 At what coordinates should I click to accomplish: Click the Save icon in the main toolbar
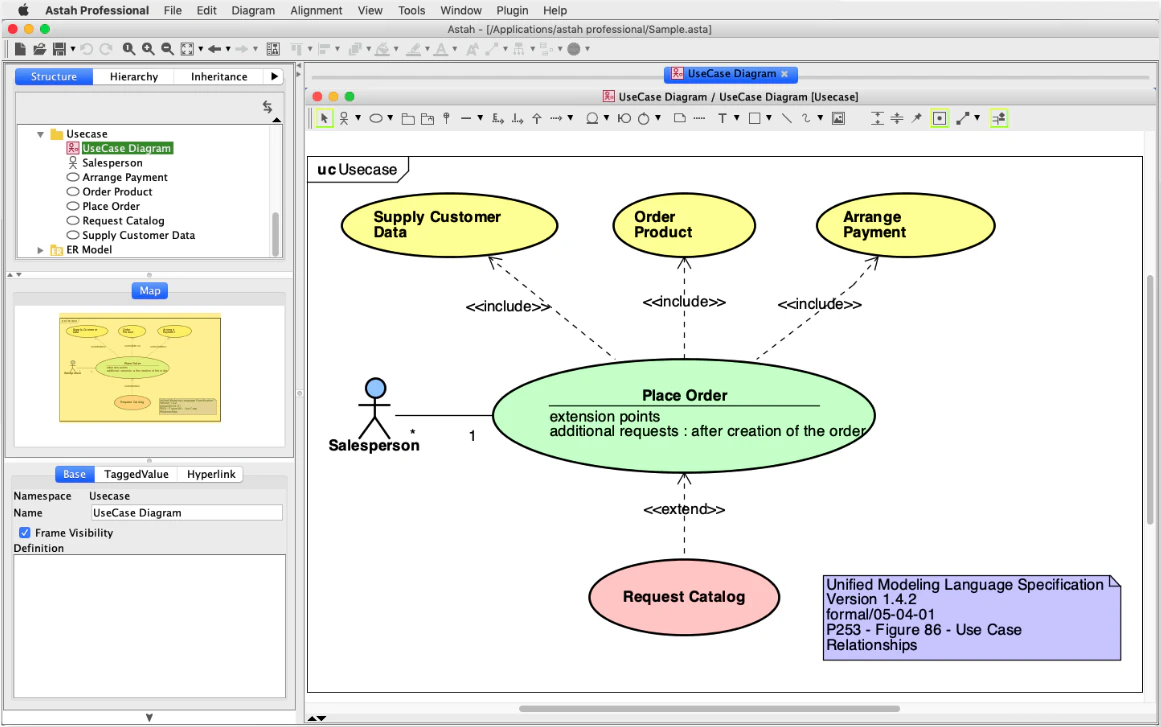[x=60, y=47]
